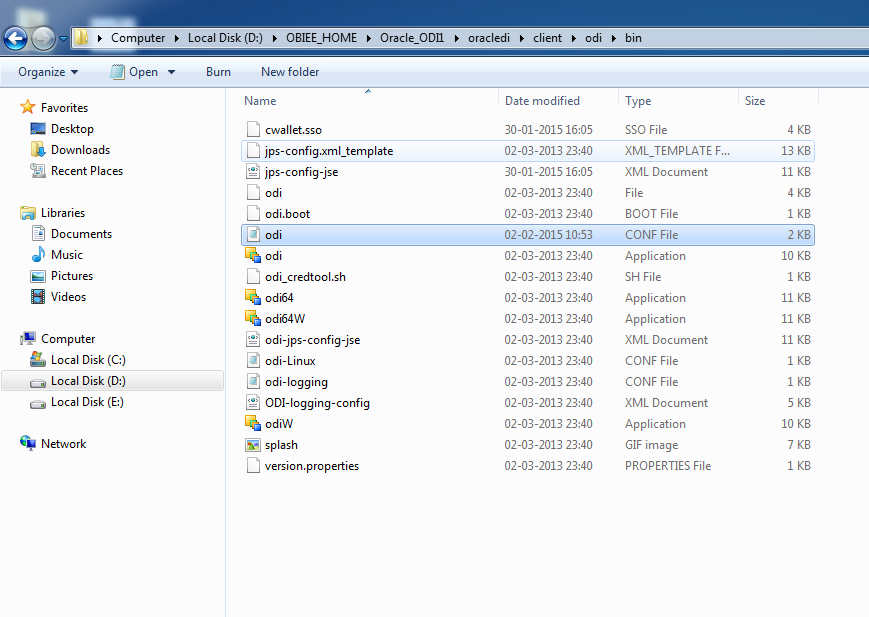Select the odi_credtool.sh file
869x617 pixels.
tap(528, 277)
